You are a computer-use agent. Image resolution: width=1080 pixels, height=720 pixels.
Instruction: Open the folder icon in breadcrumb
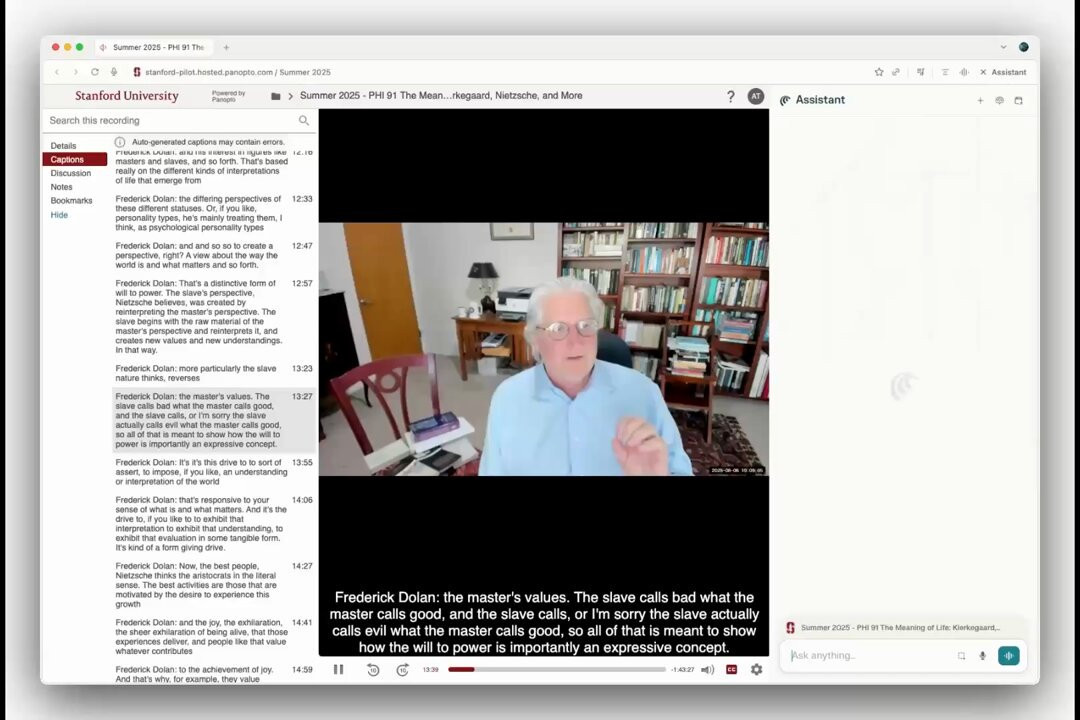(x=276, y=96)
